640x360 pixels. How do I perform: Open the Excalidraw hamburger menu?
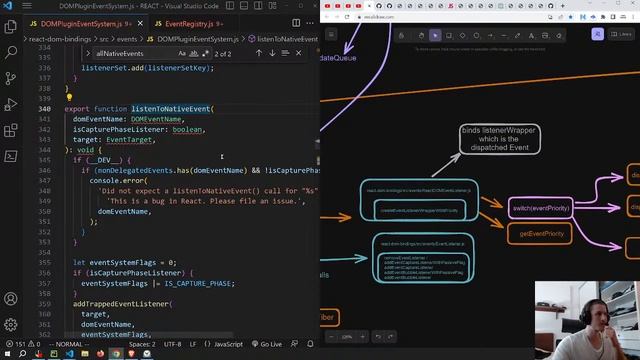click(331, 34)
